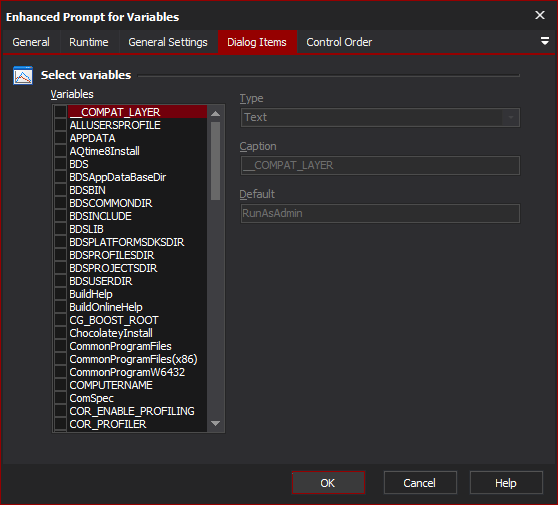Open the tab overflow menu icon
This screenshot has width=558, height=505.
(544, 41)
